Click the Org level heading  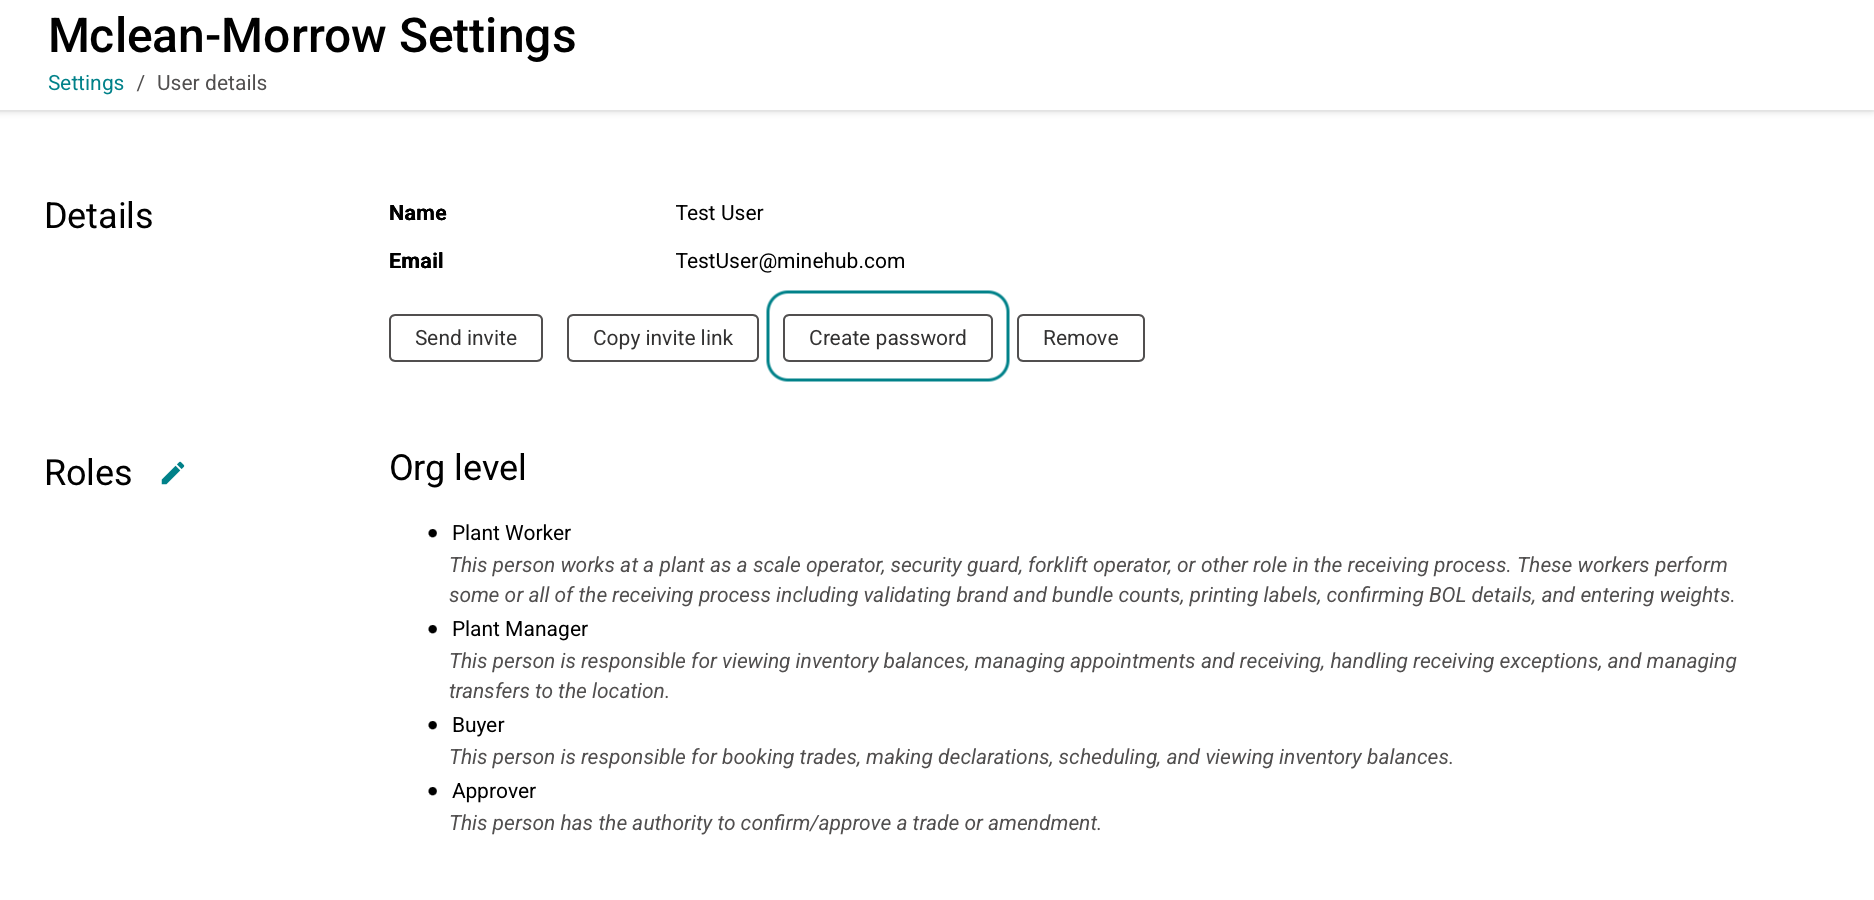coord(458,468)
